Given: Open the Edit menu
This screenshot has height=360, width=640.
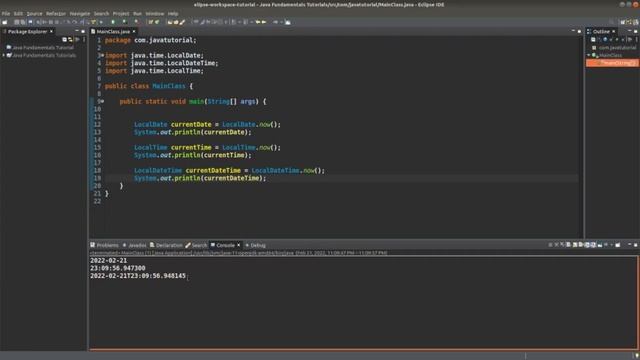Looking at the screenshot, I should [x=18, y=13].
